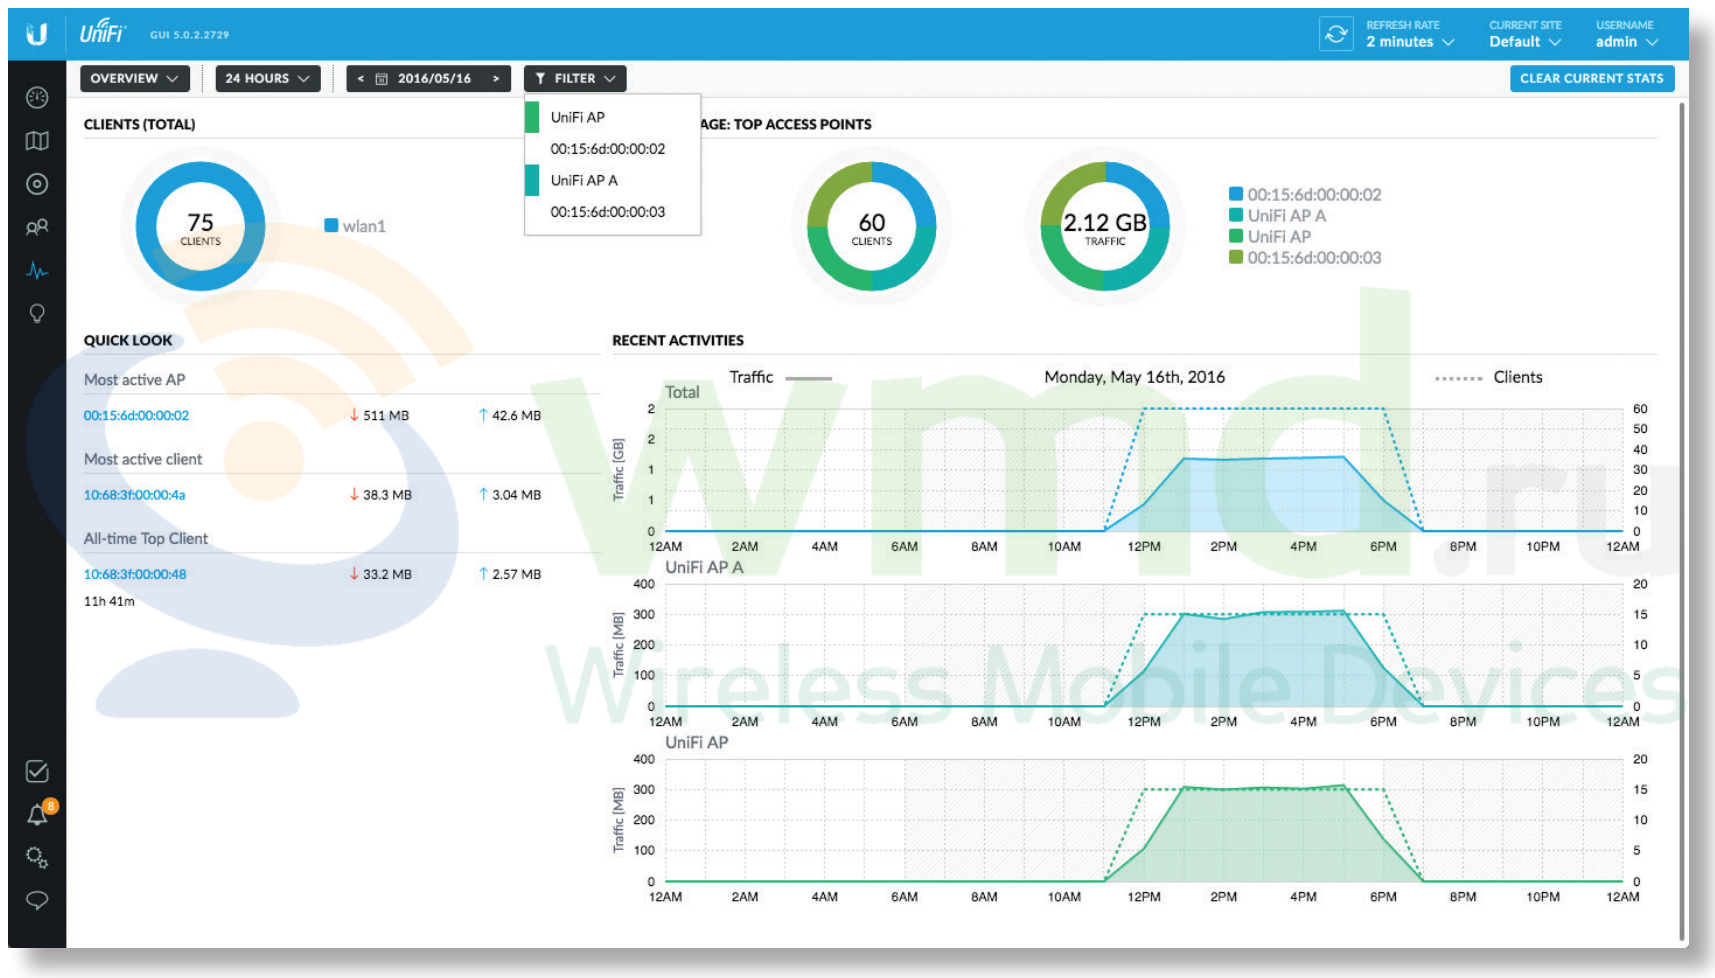Toggle the FILTER dropdown
This screenshot has height=978, width=1715.
pyautogui.click(x=575, y=78)
